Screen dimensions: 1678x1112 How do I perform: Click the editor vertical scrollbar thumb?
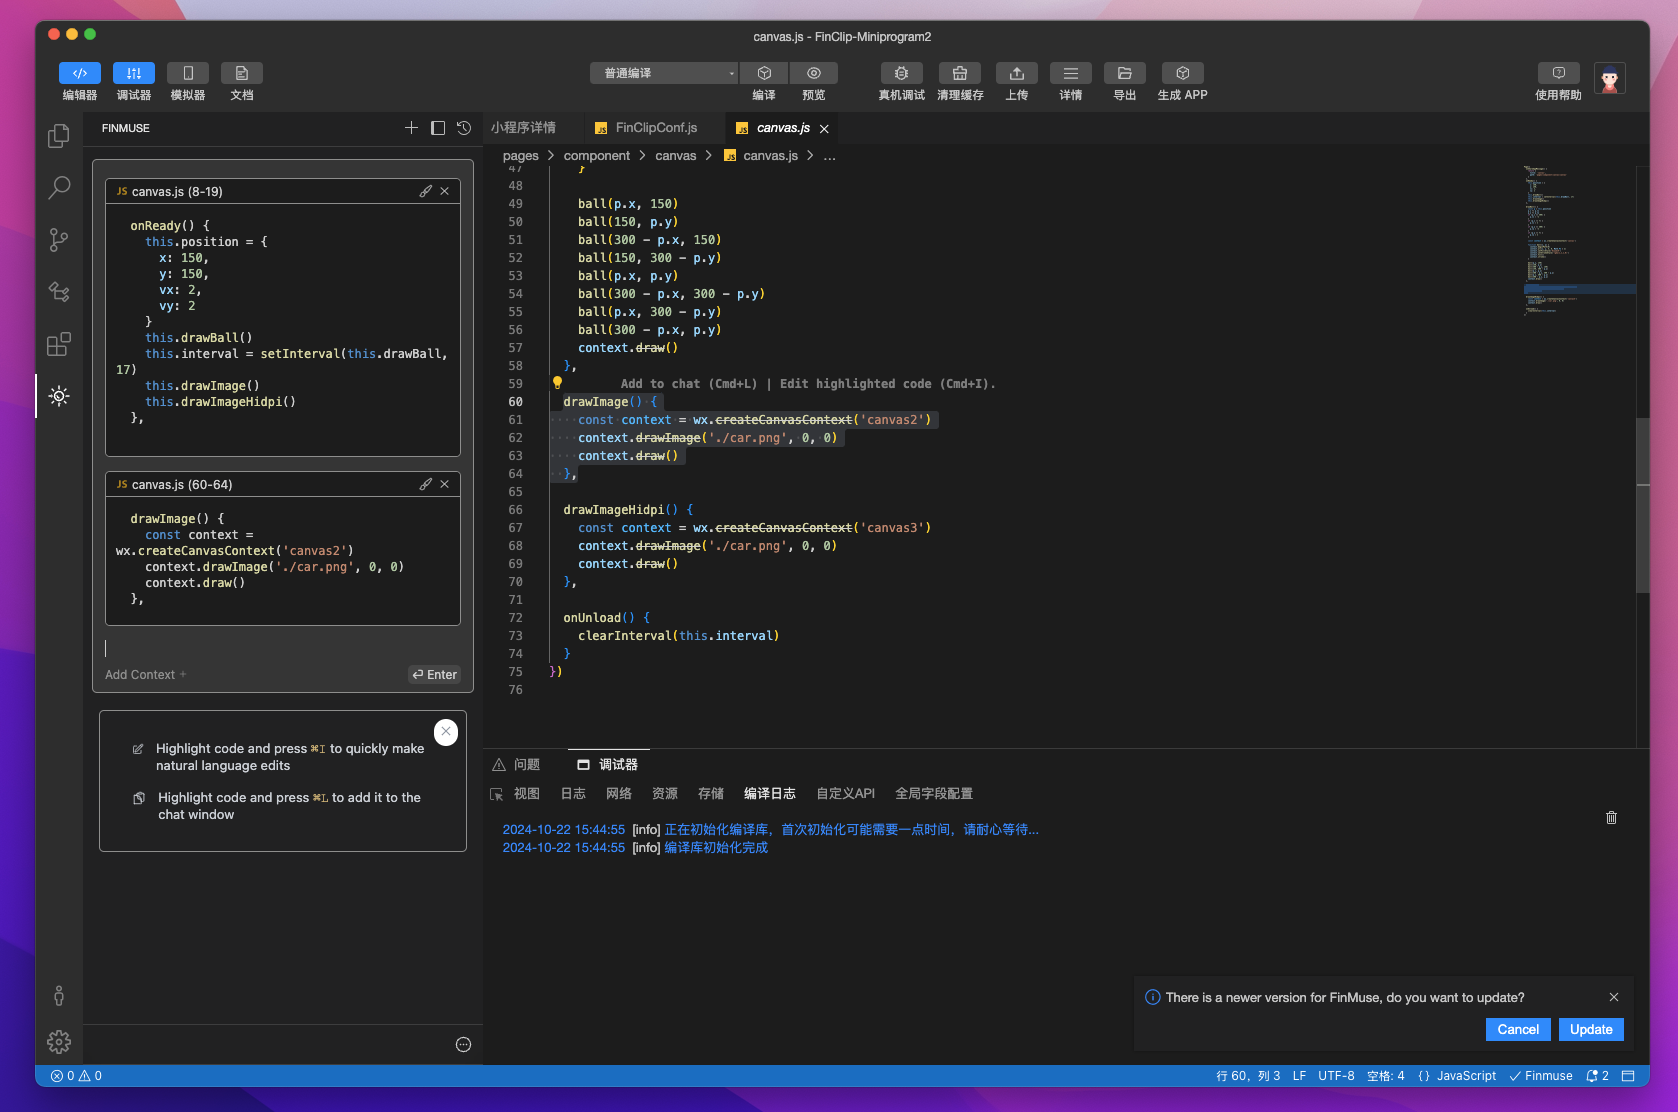point(1642,505)
